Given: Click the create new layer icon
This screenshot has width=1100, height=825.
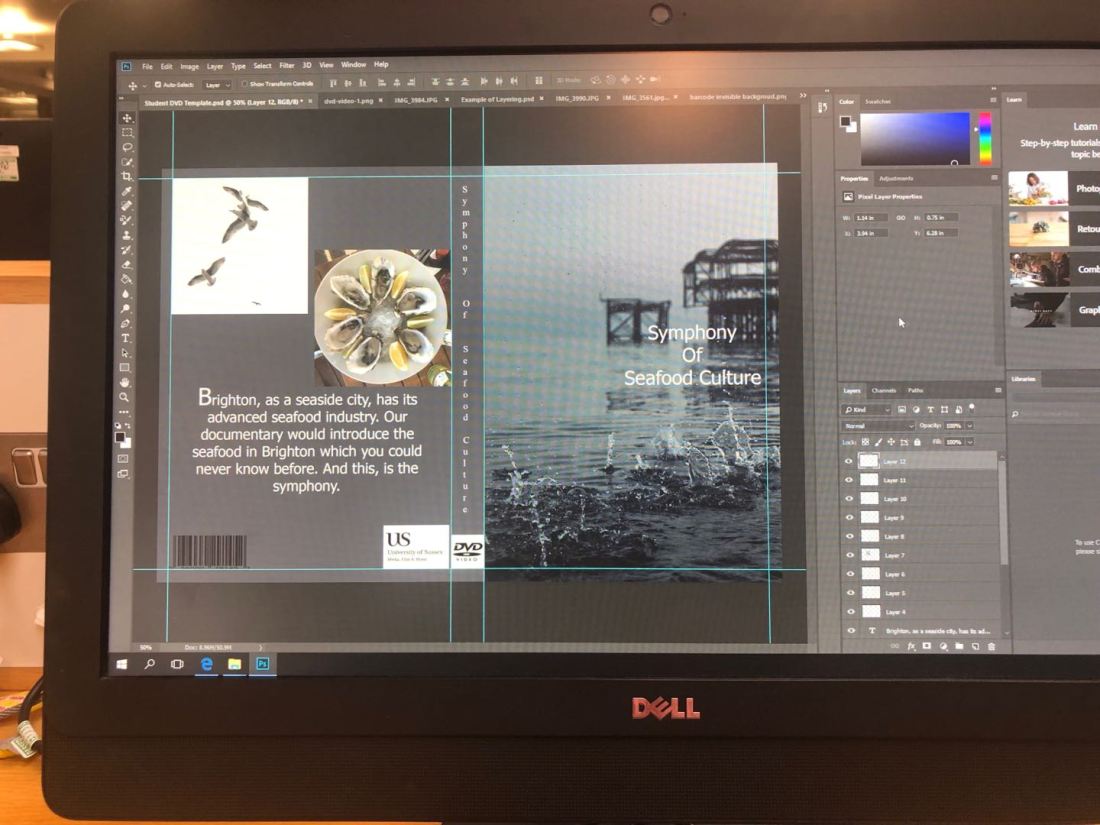Looking at the screenshot, I should point(975,646).
